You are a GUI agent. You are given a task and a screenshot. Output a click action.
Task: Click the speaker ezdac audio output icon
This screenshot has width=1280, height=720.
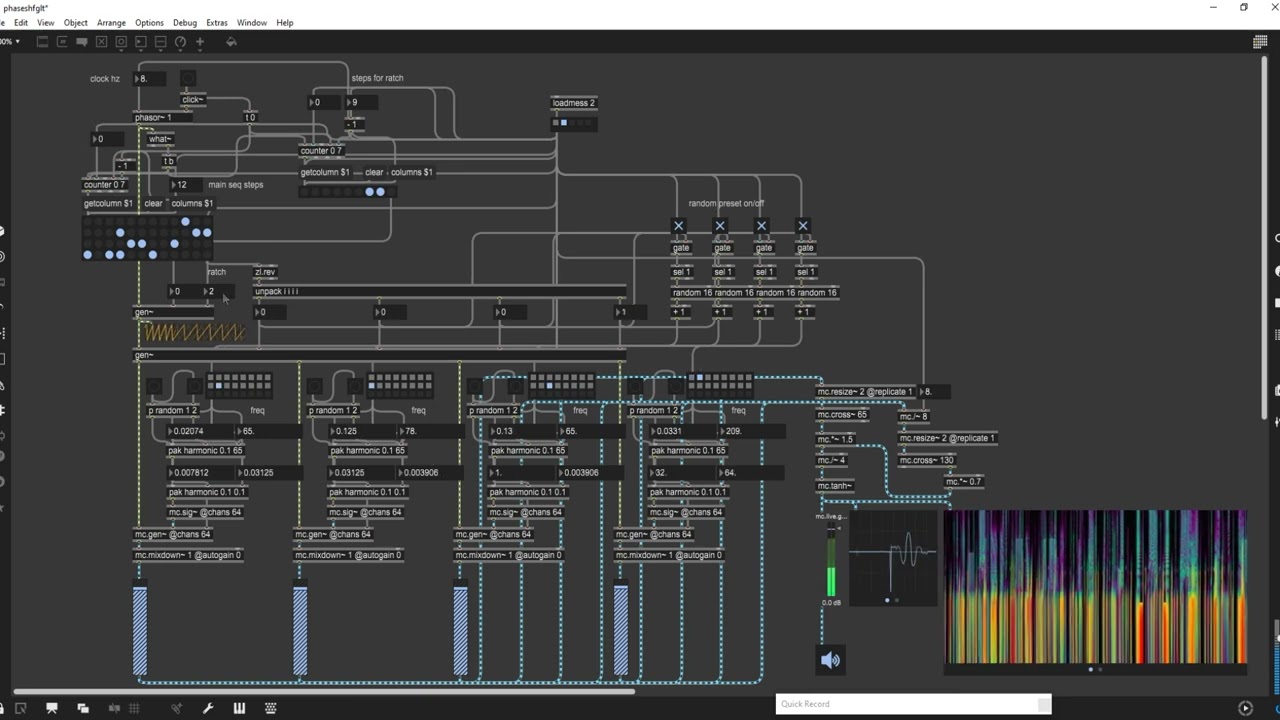830,660
